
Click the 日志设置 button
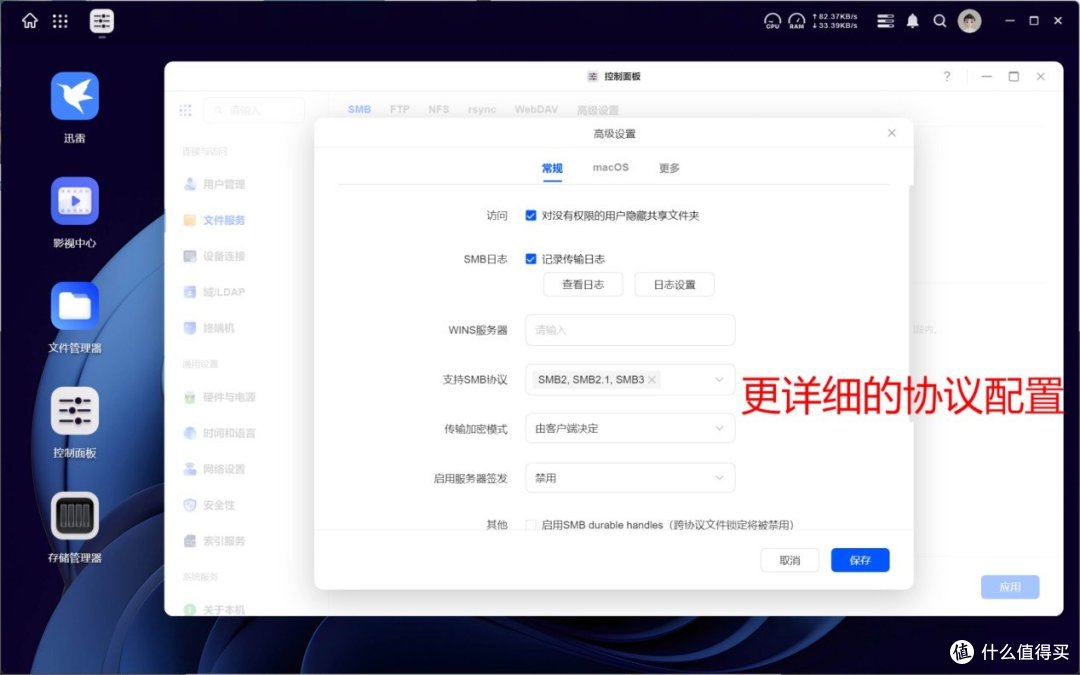(x=674, y=284)
